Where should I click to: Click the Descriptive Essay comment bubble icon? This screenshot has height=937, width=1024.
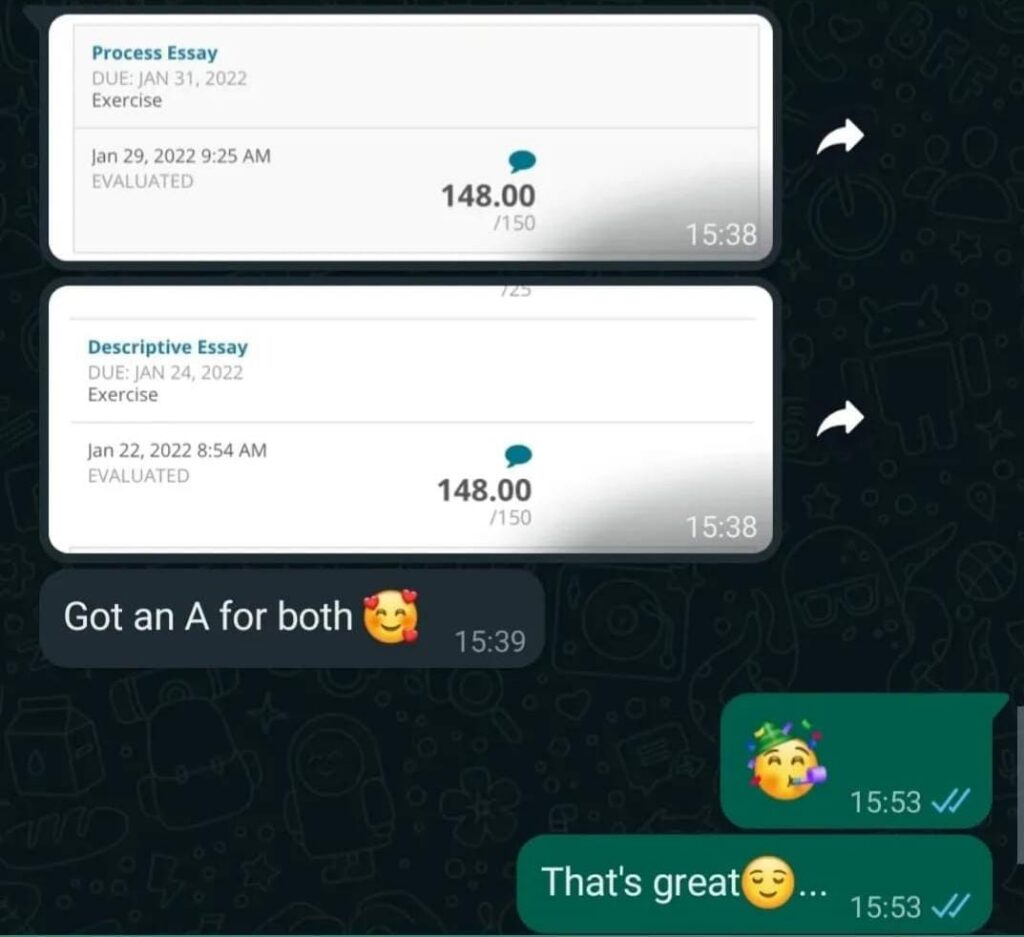519,455
